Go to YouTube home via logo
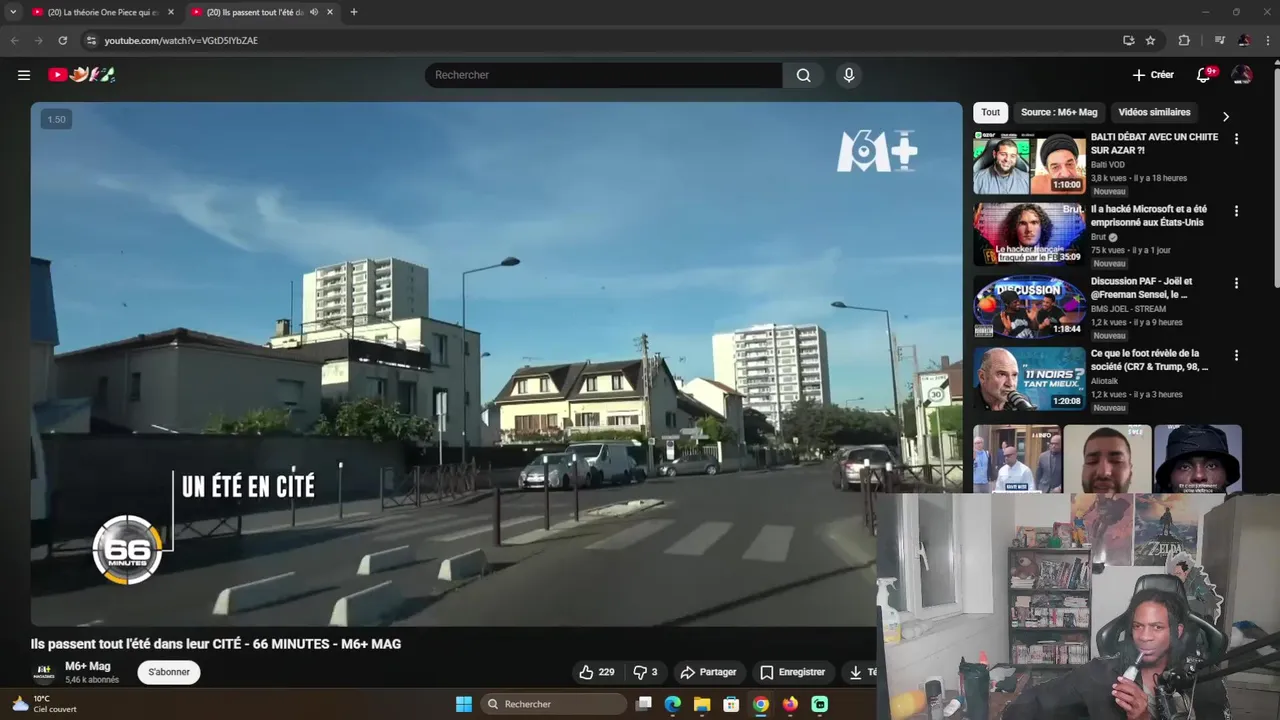 point(81,75)
